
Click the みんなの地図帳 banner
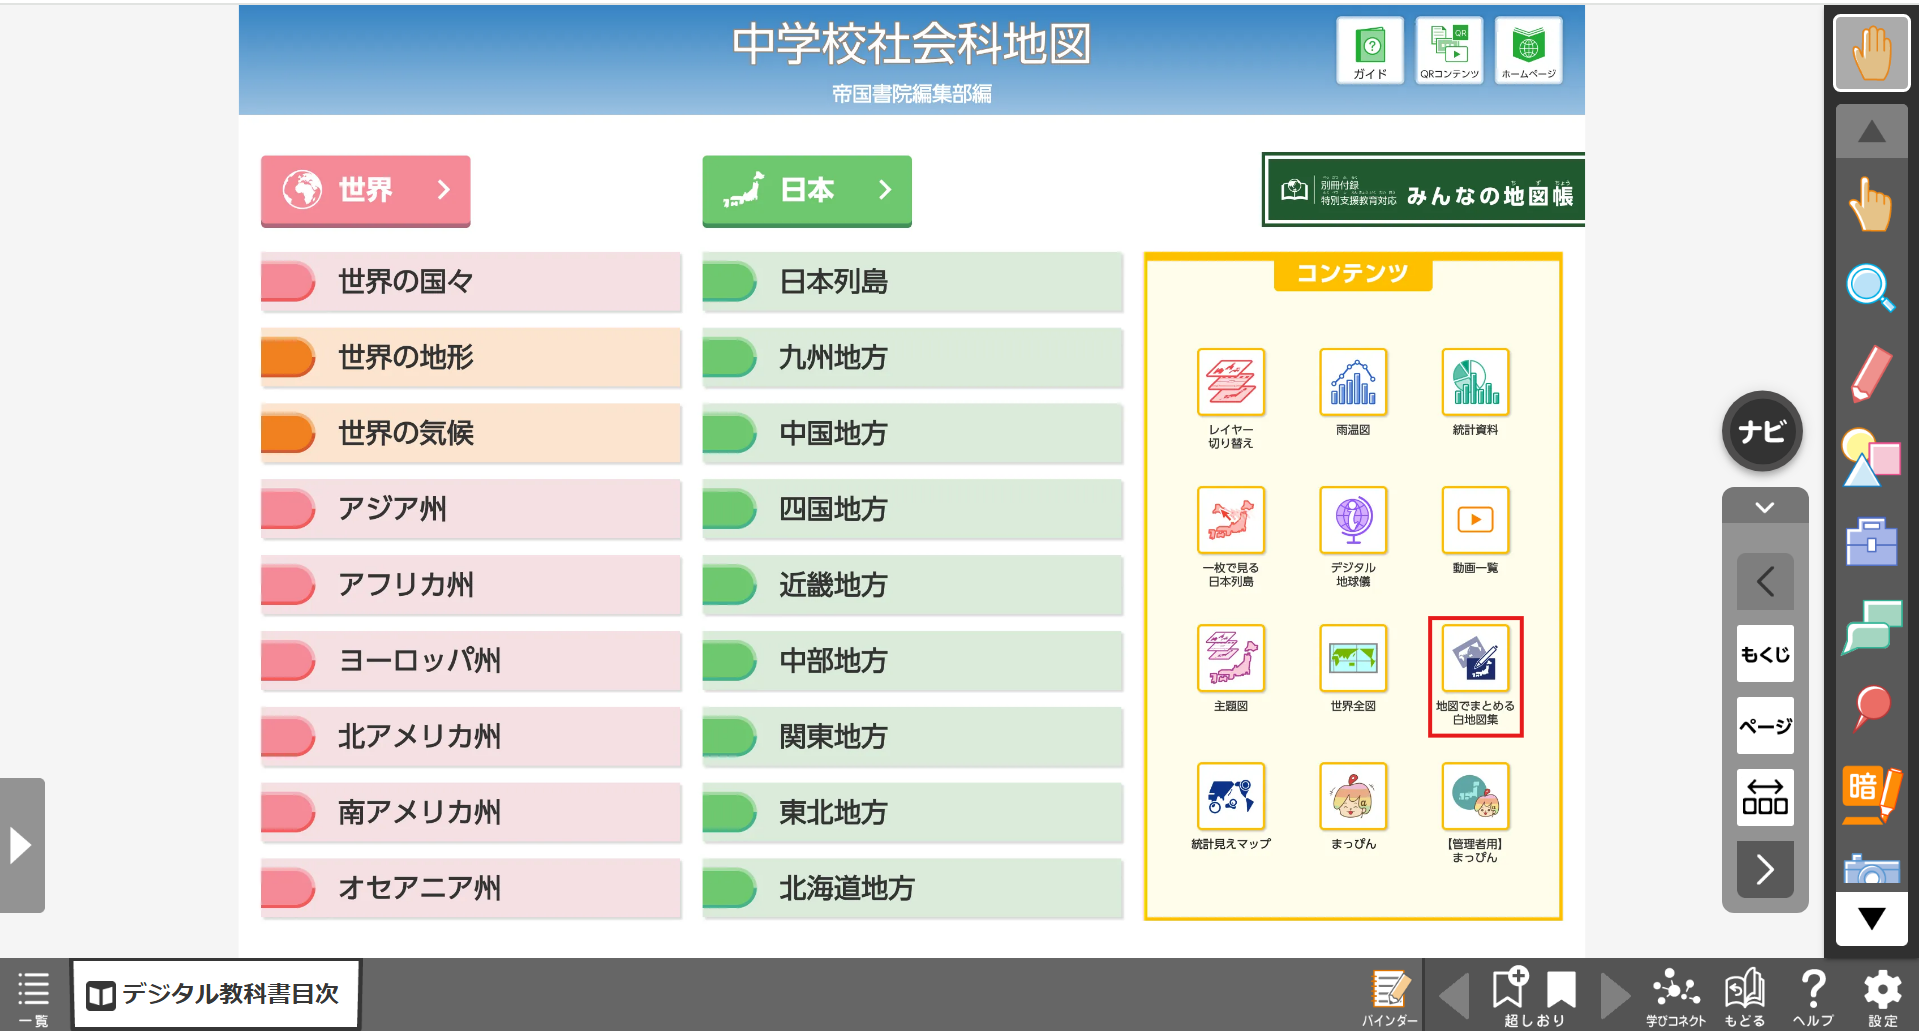point(1424,191)
